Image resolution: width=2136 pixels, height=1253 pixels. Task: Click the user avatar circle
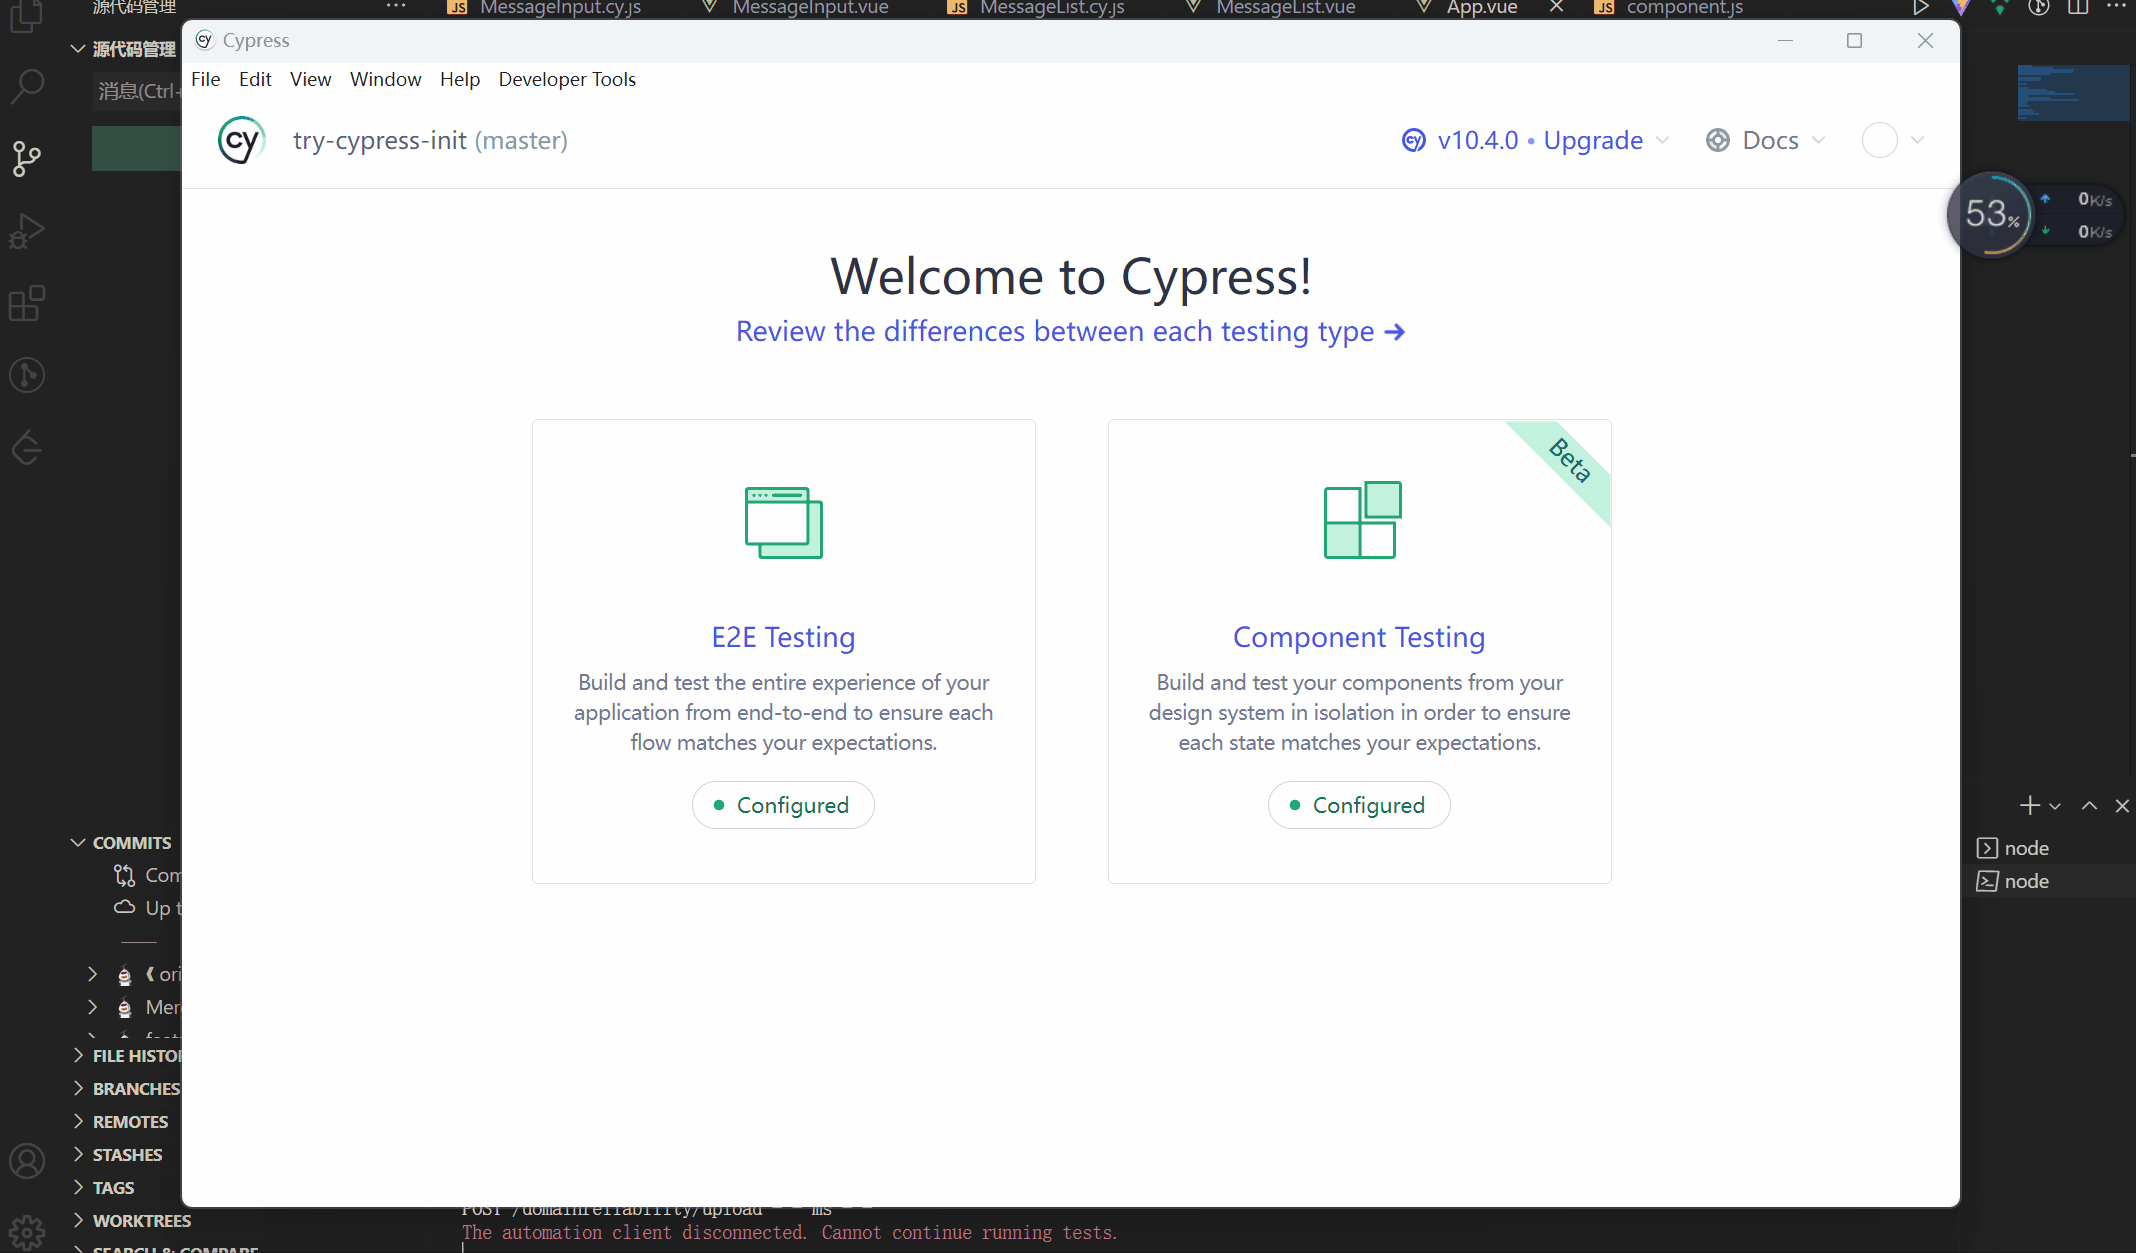1880,140
